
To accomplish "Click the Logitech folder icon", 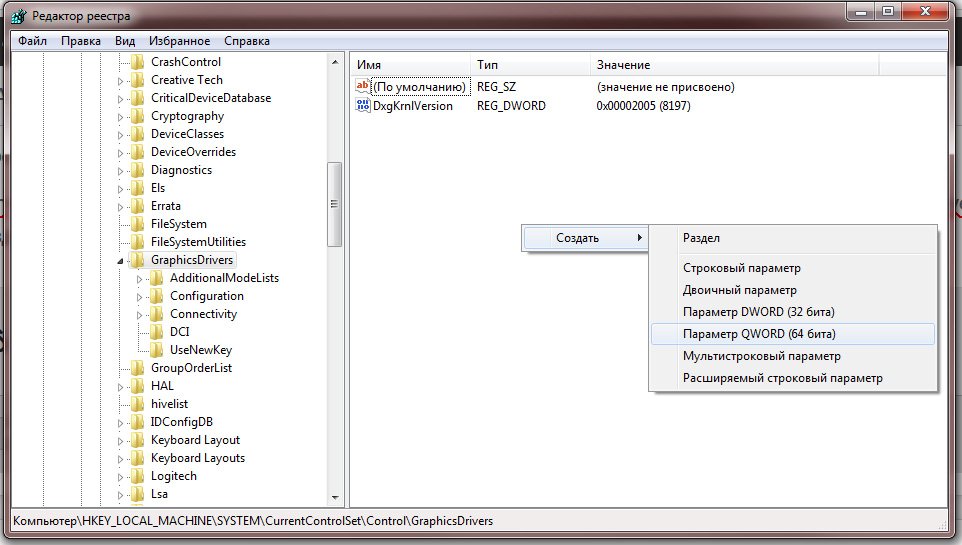I will tap(138, 476).
